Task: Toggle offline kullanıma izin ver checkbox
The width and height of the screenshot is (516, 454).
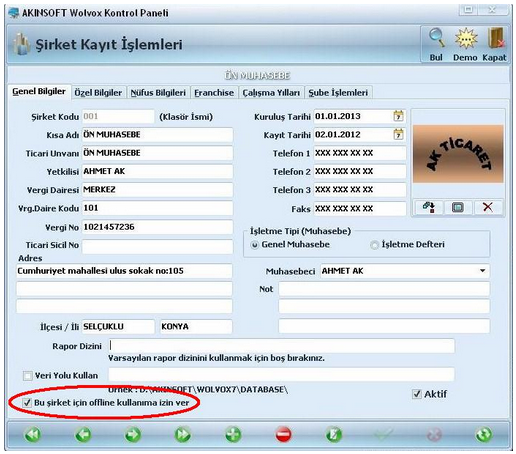Action: pyautogui.click(x=27, y=403)
